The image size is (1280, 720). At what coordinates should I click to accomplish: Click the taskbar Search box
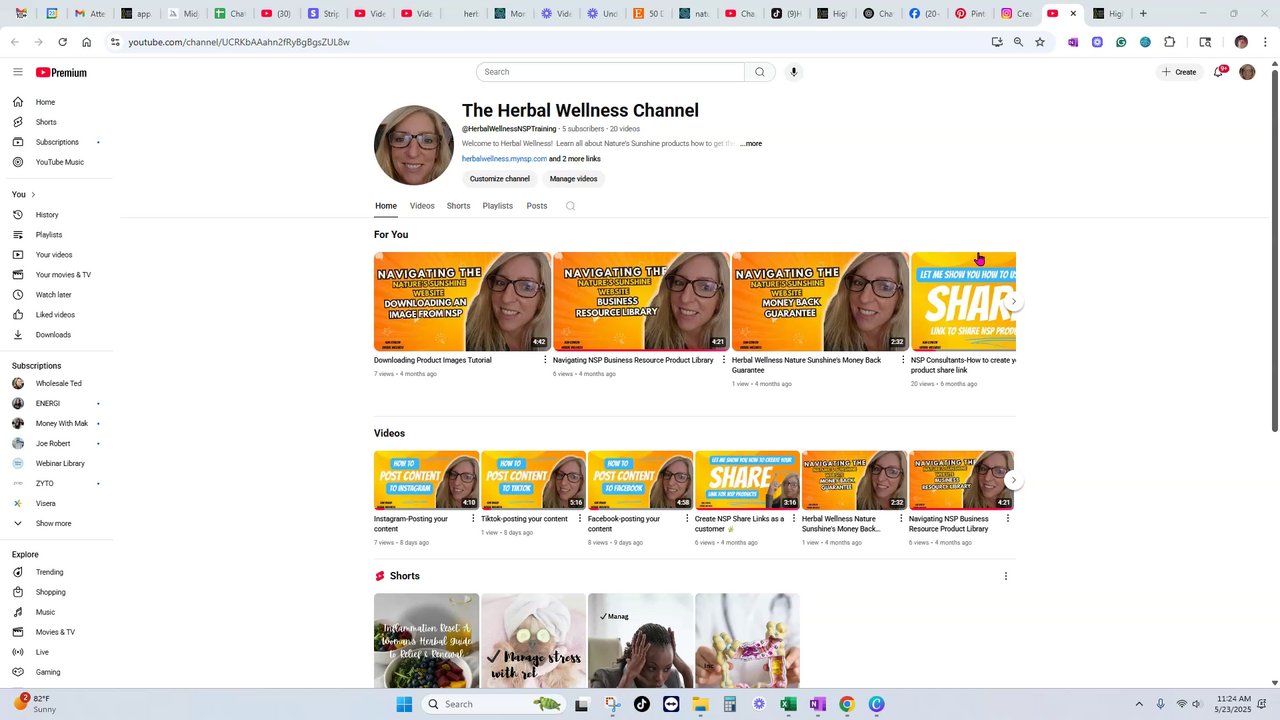(492, 704)
